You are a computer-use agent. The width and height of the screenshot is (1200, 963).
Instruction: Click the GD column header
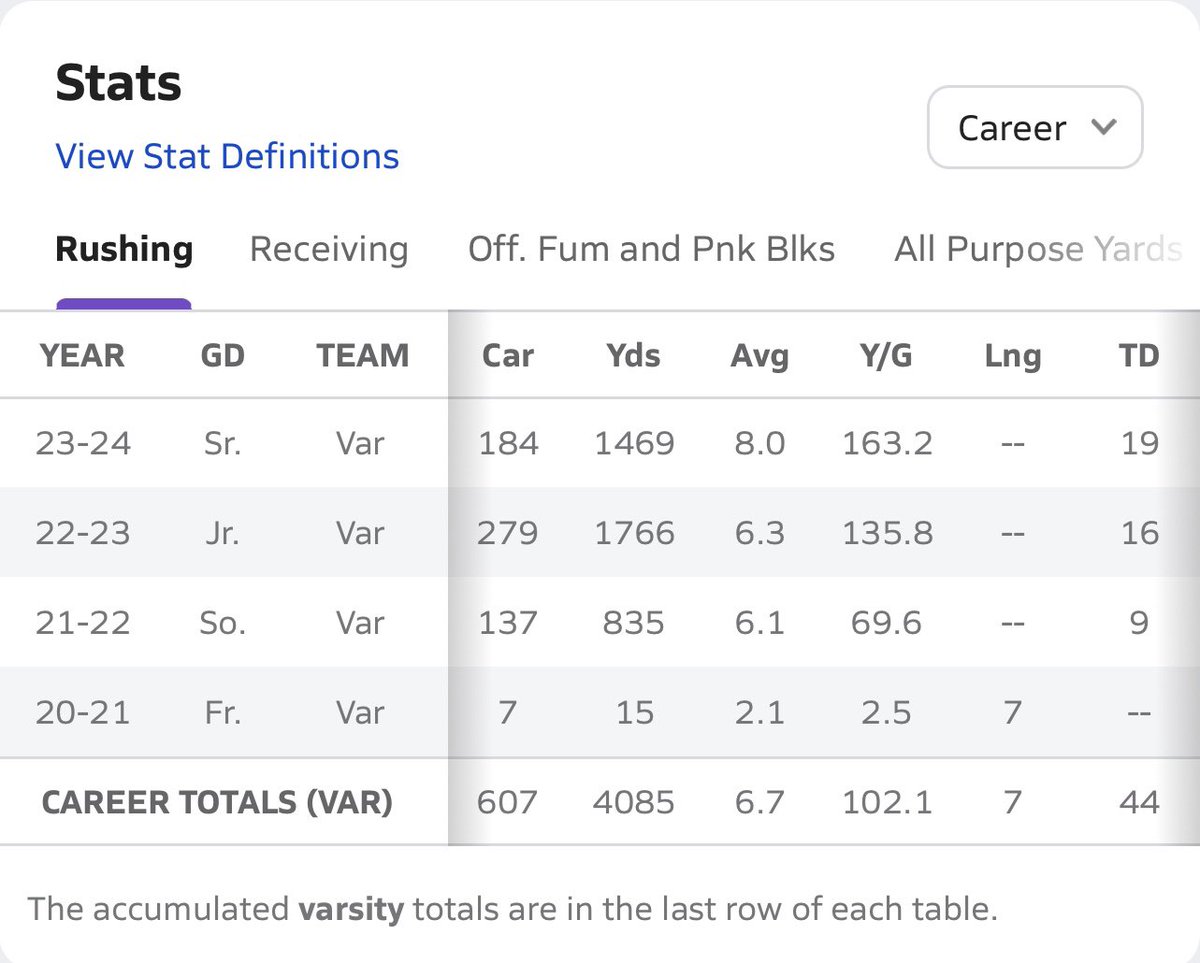[x=222, y=355]
